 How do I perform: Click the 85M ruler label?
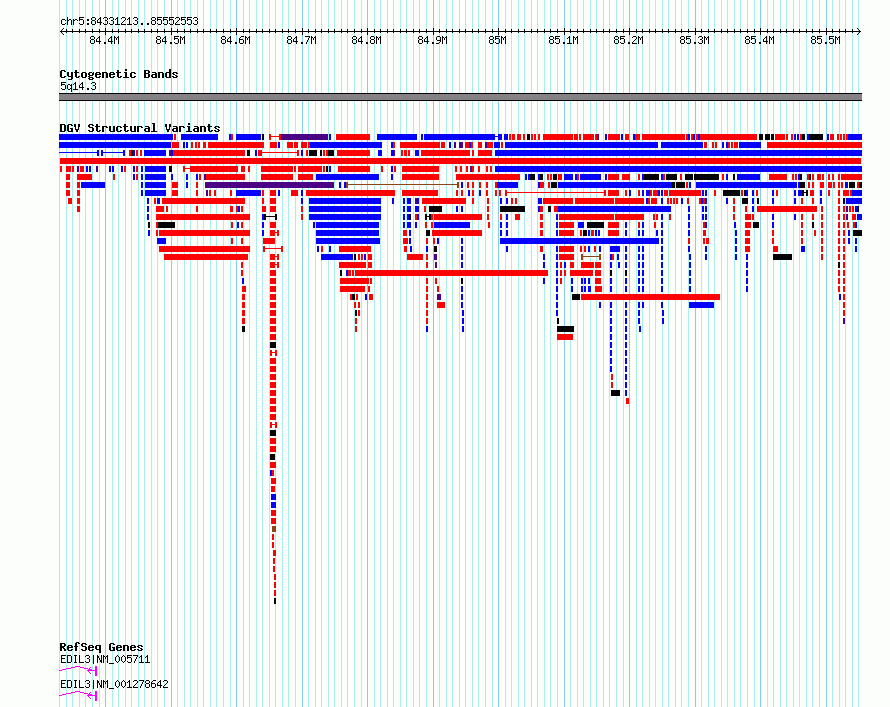tap(498, 40)
